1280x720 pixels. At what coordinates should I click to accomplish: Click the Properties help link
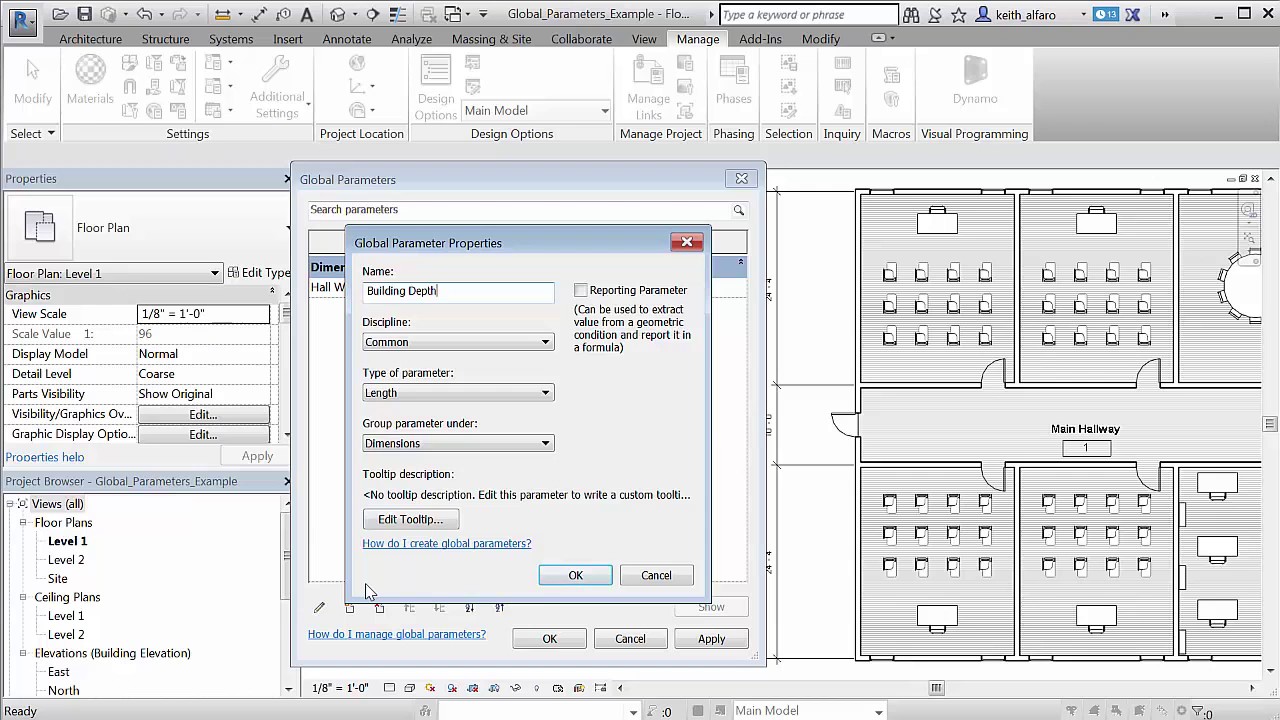pos(45,456)
